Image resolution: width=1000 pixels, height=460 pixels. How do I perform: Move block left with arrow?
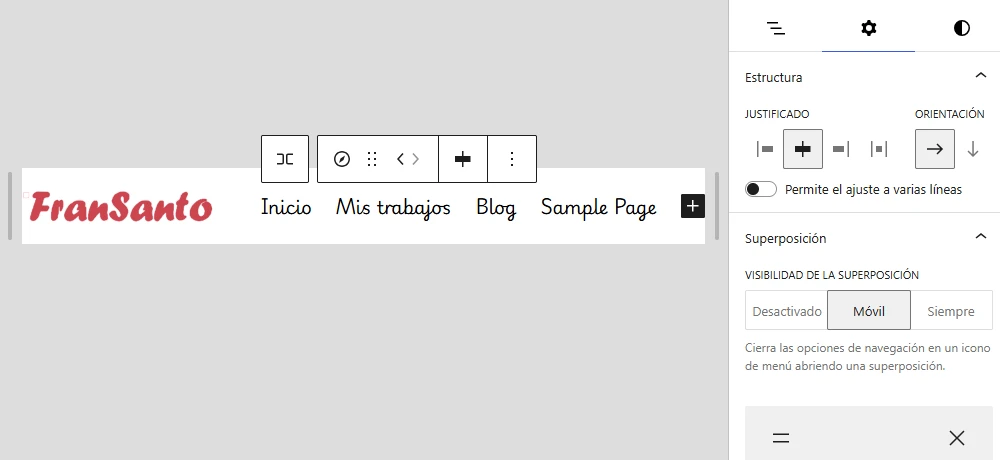point(401,159)
